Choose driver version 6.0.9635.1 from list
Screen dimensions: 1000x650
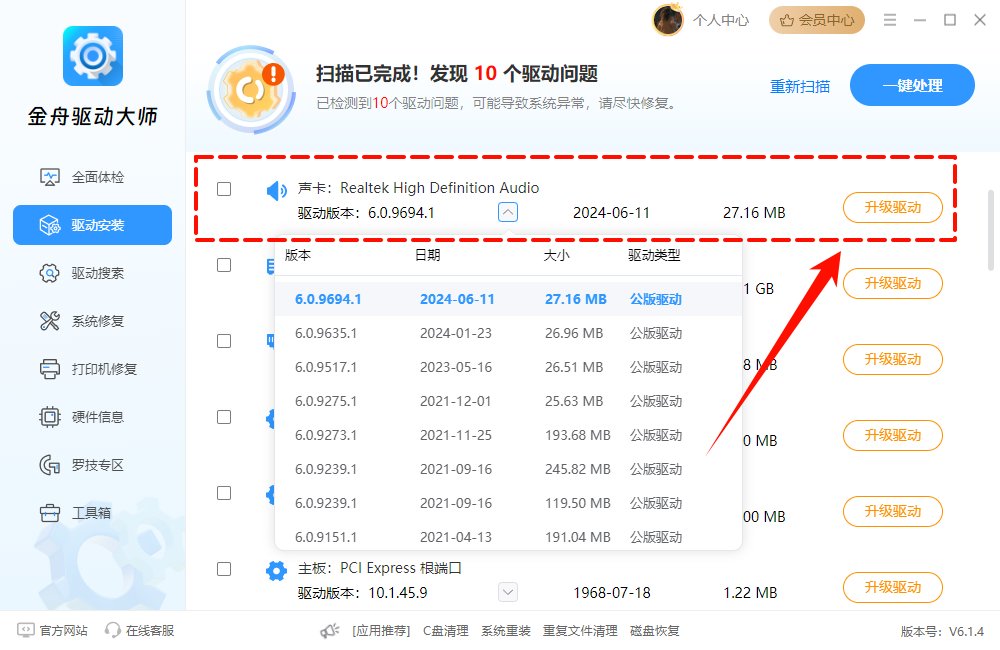(326, 333)
